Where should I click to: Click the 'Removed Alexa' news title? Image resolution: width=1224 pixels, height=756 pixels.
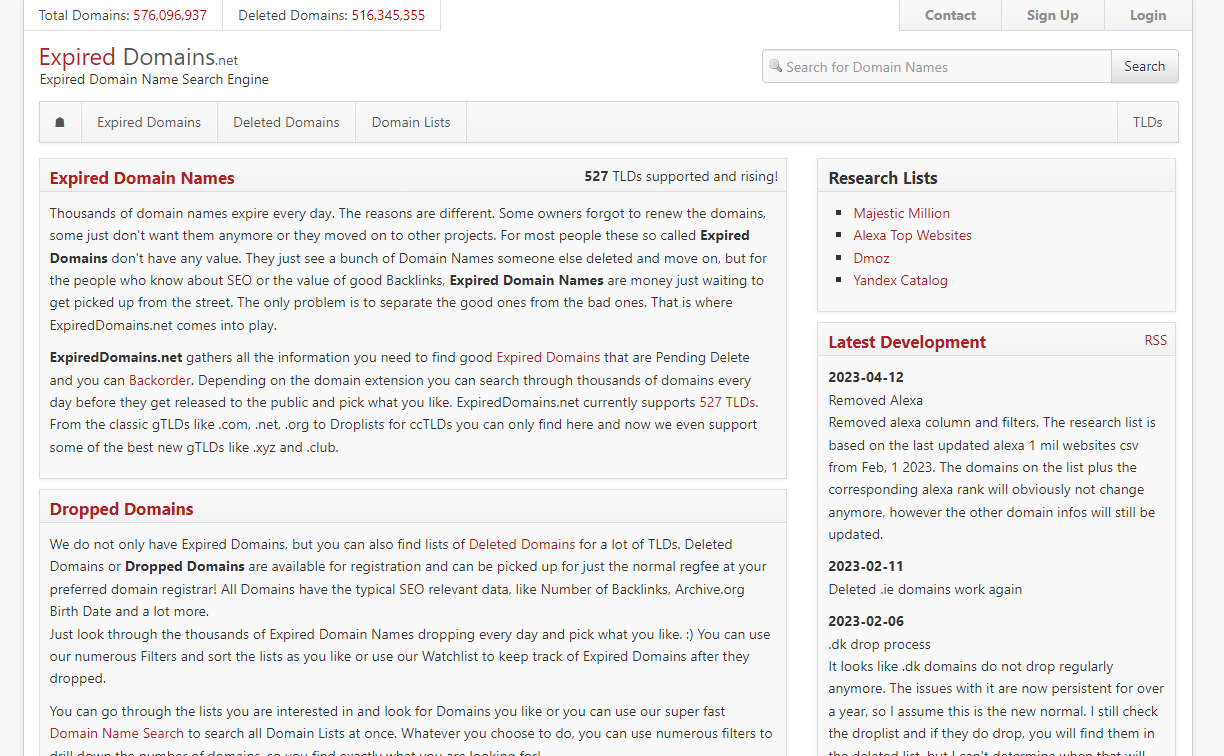(876, 400)
